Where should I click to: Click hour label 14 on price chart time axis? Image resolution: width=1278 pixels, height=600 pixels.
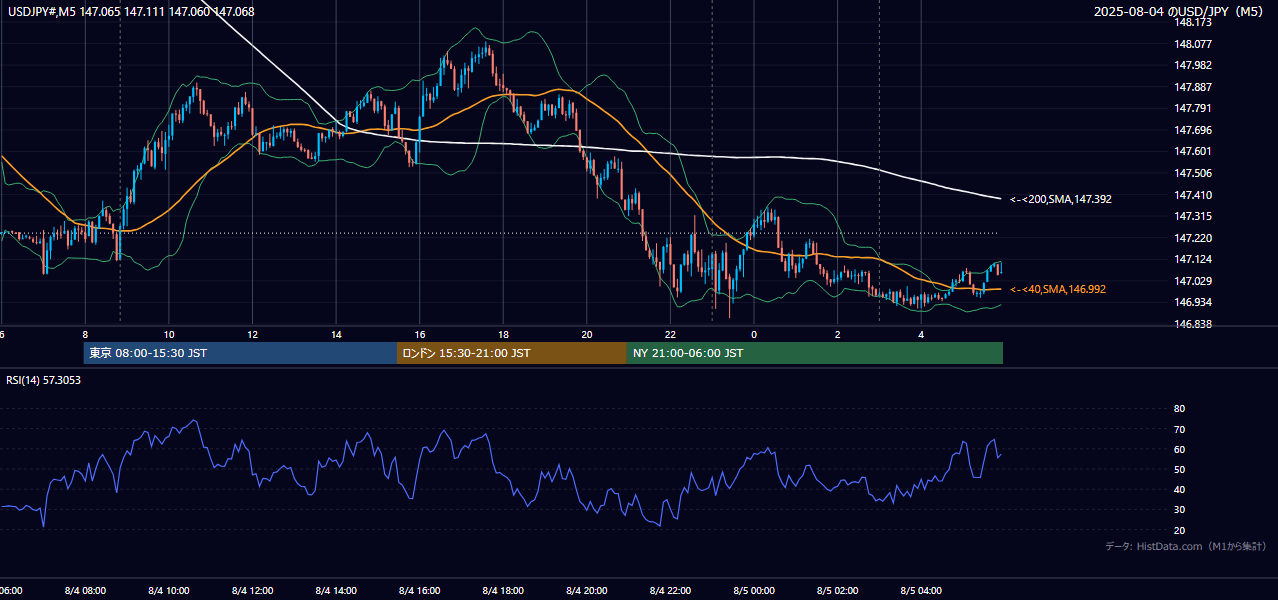pyautogui.click(x=336, y=335)
